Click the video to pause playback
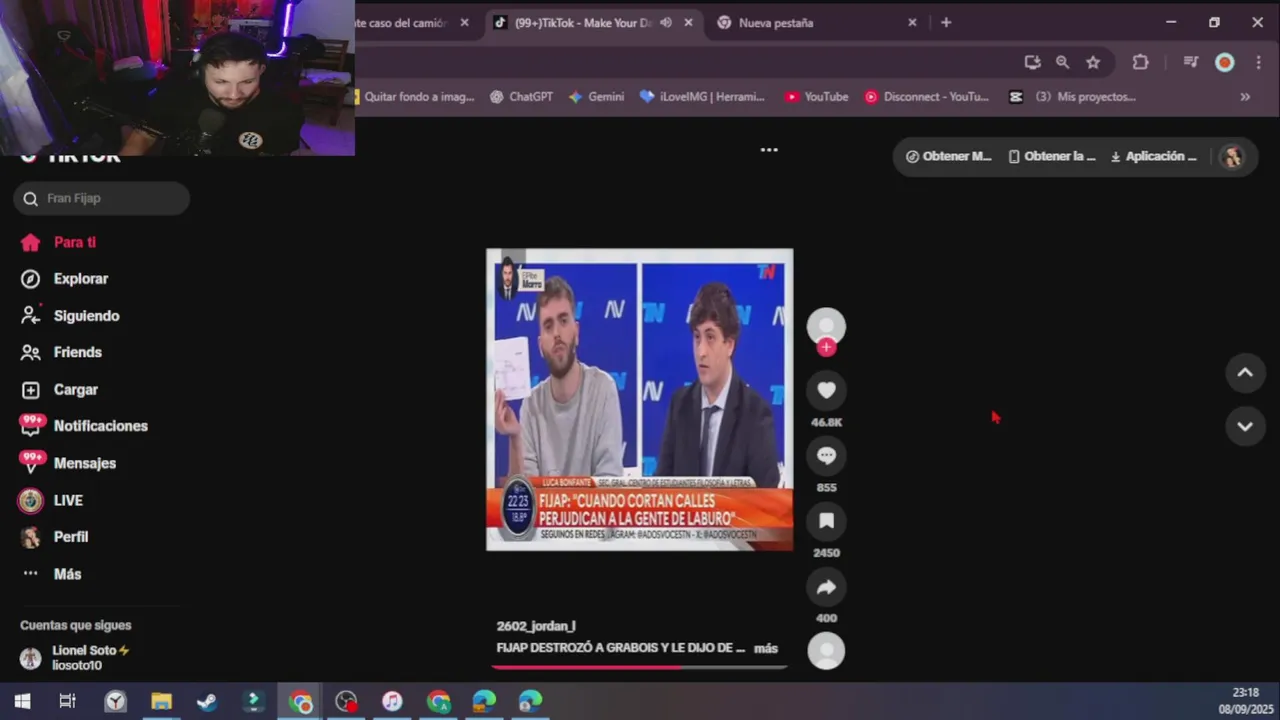Image resolution: width=1280 pixels, height=720 pixels. [640, 400]
